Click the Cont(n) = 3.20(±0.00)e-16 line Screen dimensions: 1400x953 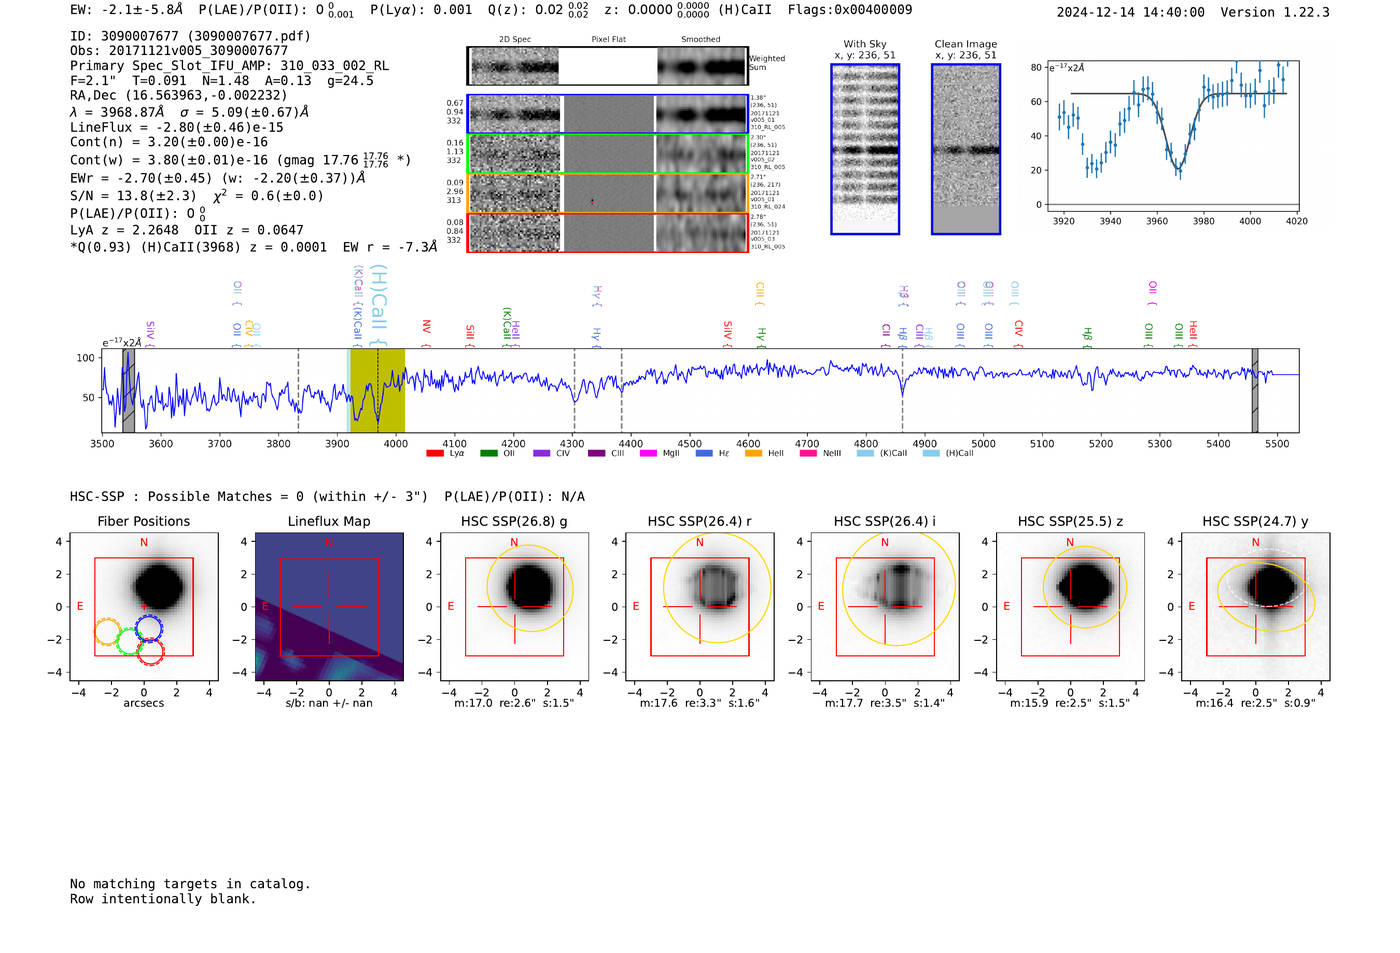(169, 142)
